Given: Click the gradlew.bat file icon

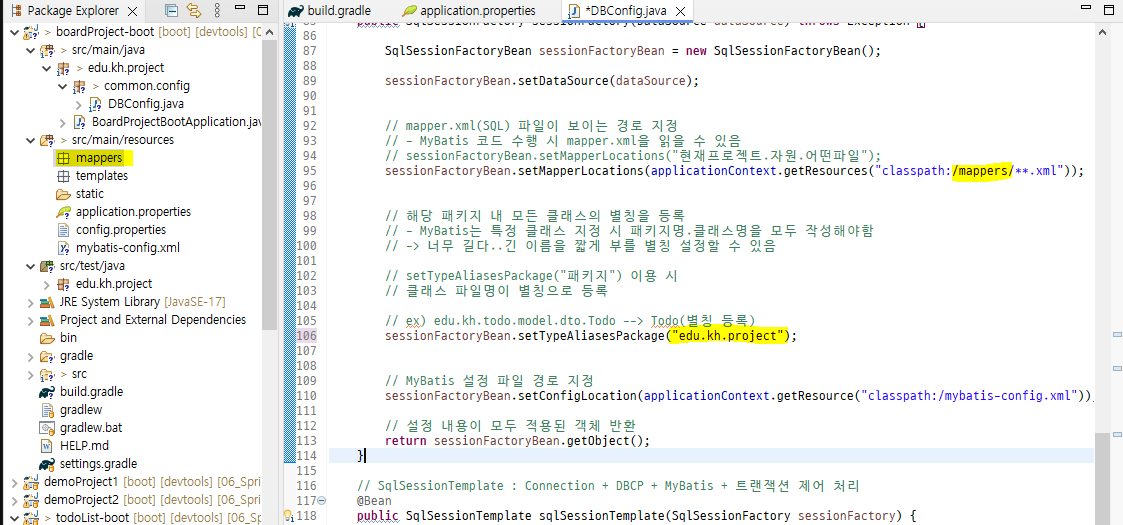Looking at the screenshot, I should pos(47,428).
